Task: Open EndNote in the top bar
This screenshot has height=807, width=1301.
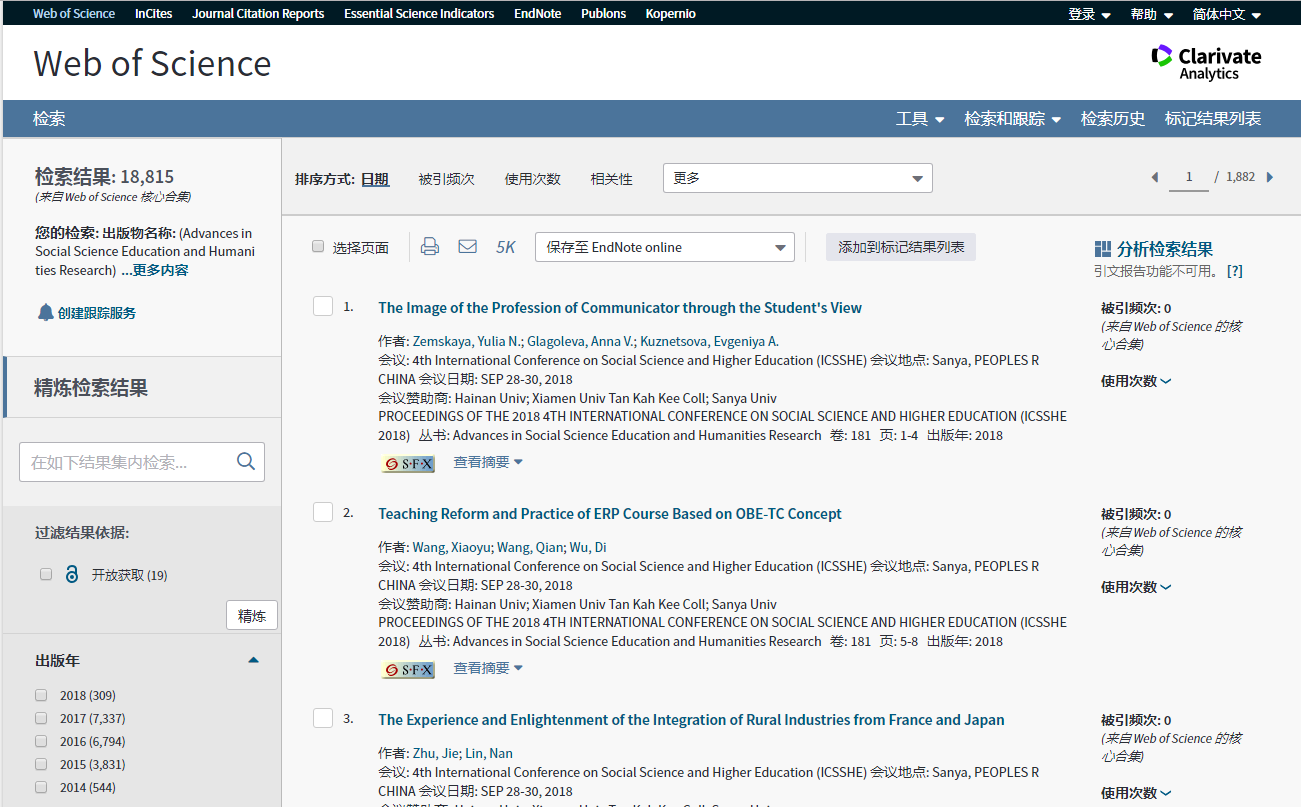Action: tap(537, 14)
